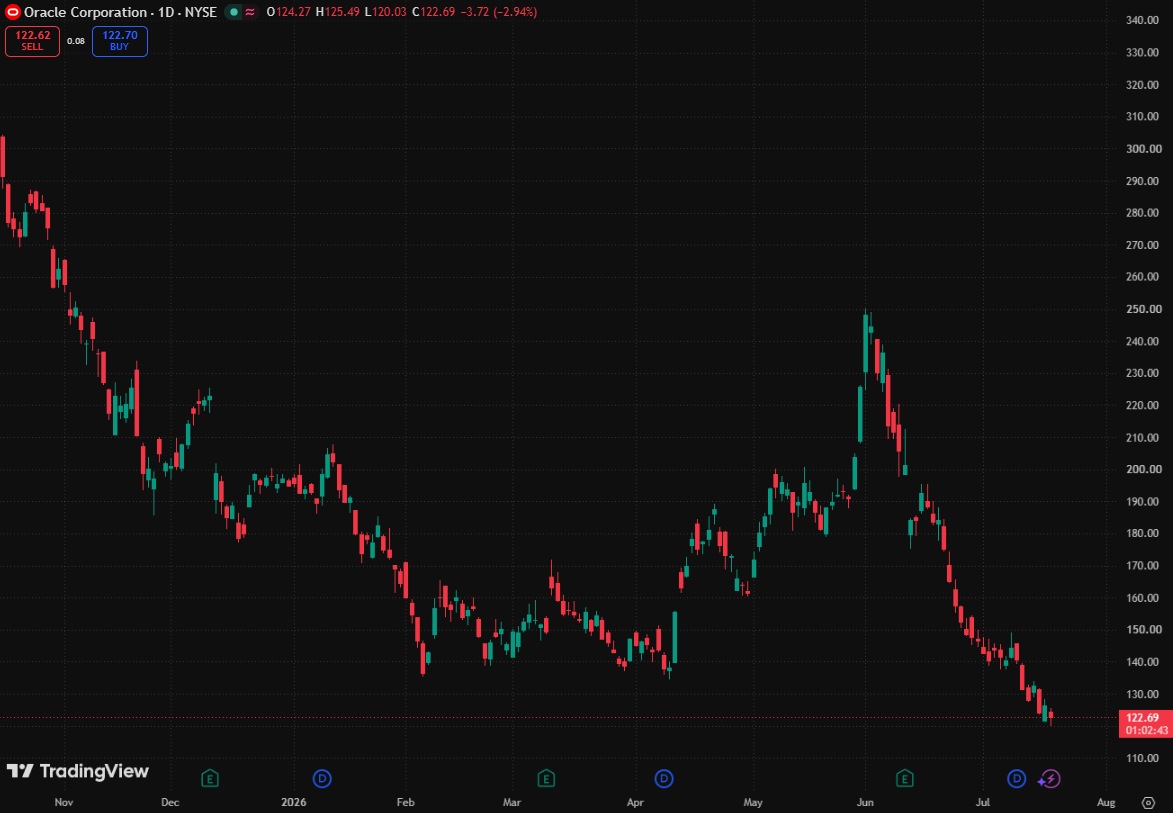
Task: Open the April dividend D marker
Action: point(664,779)
